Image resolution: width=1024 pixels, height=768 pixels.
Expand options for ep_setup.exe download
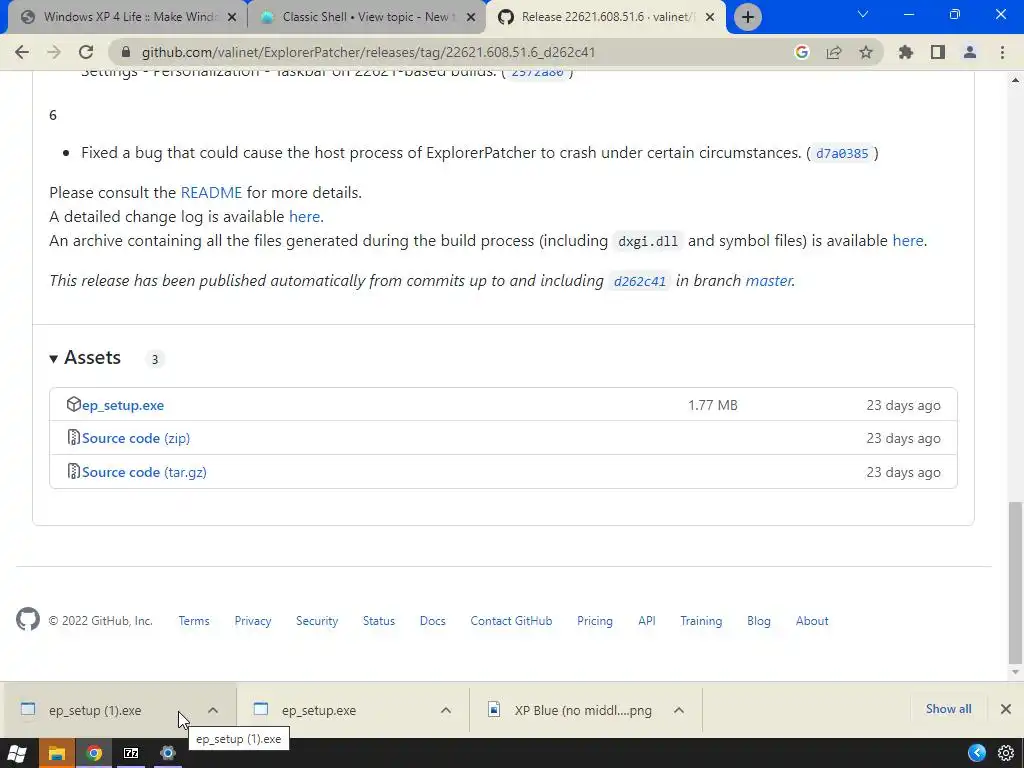(445, 710)
